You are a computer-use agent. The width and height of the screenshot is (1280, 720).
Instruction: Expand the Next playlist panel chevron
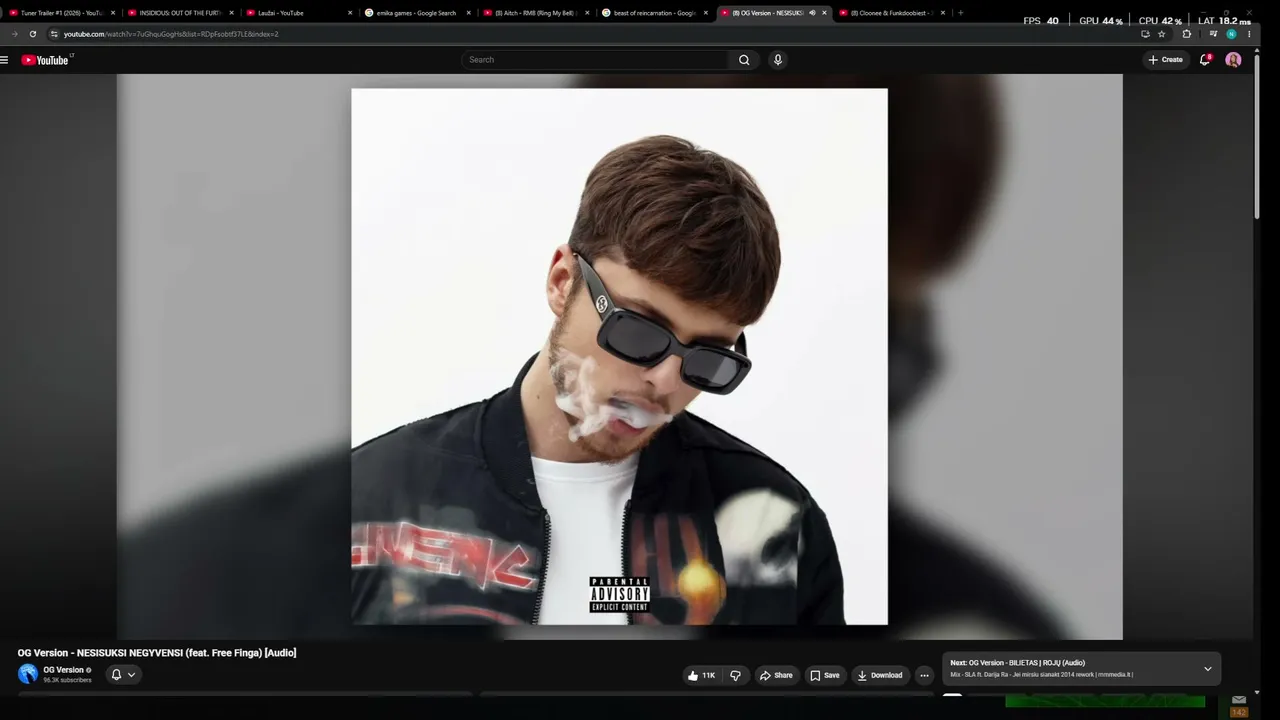click(1207, 669)
